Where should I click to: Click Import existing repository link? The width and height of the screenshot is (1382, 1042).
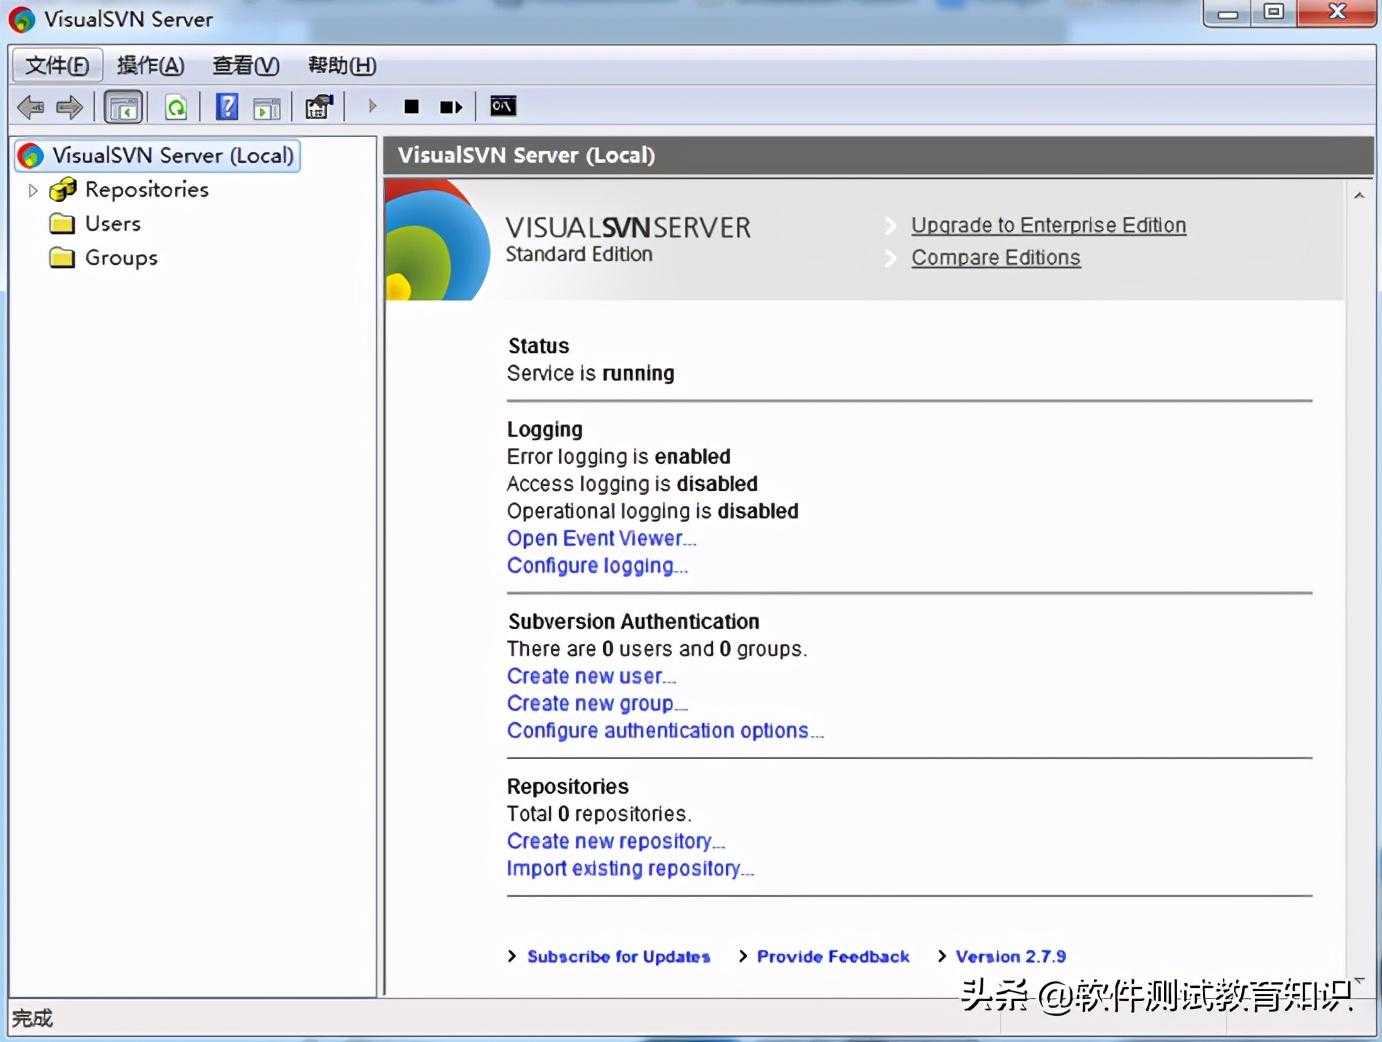[x=631, y=869]
